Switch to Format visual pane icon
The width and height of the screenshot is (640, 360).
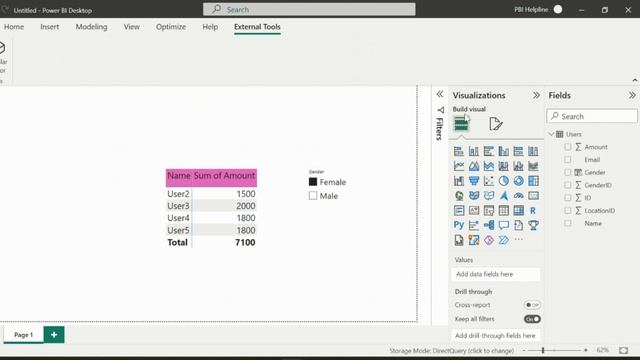496,124
